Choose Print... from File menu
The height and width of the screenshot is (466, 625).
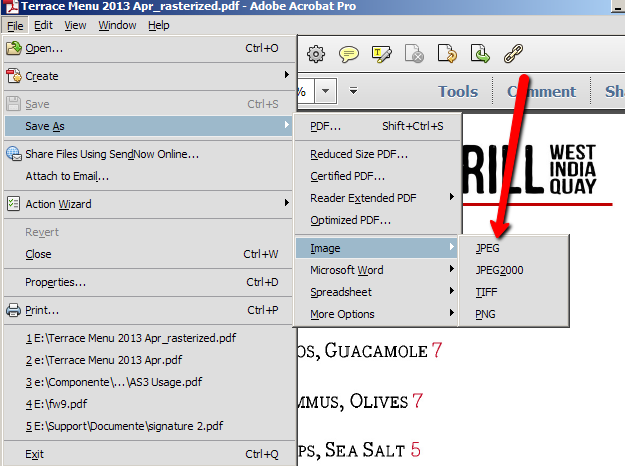148,310
